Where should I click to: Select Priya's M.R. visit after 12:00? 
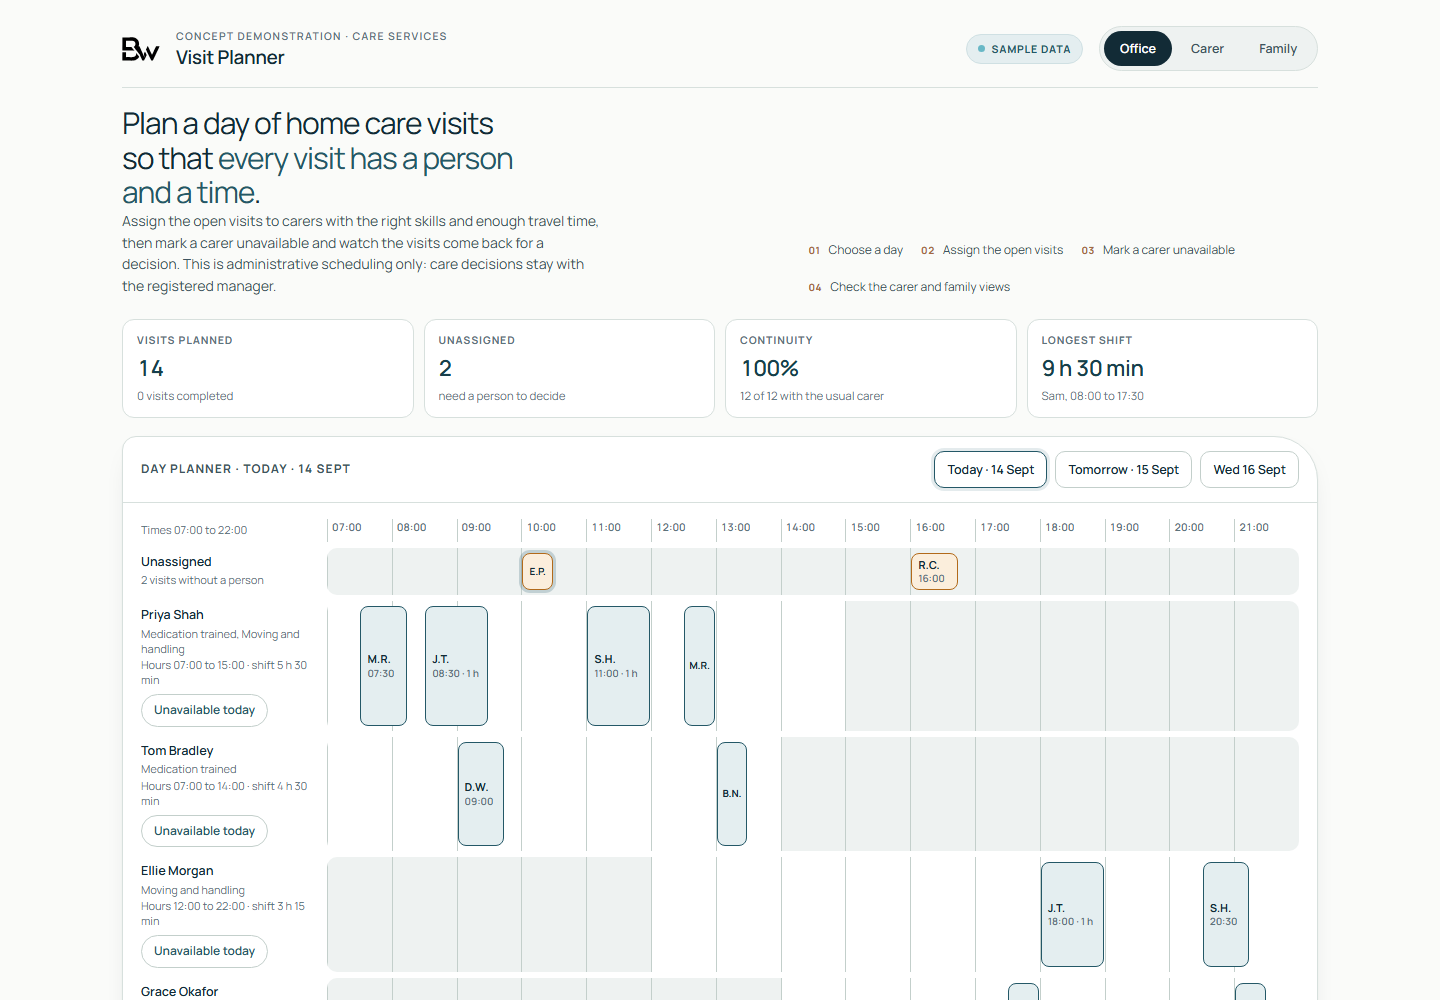(x=699, y=666)
